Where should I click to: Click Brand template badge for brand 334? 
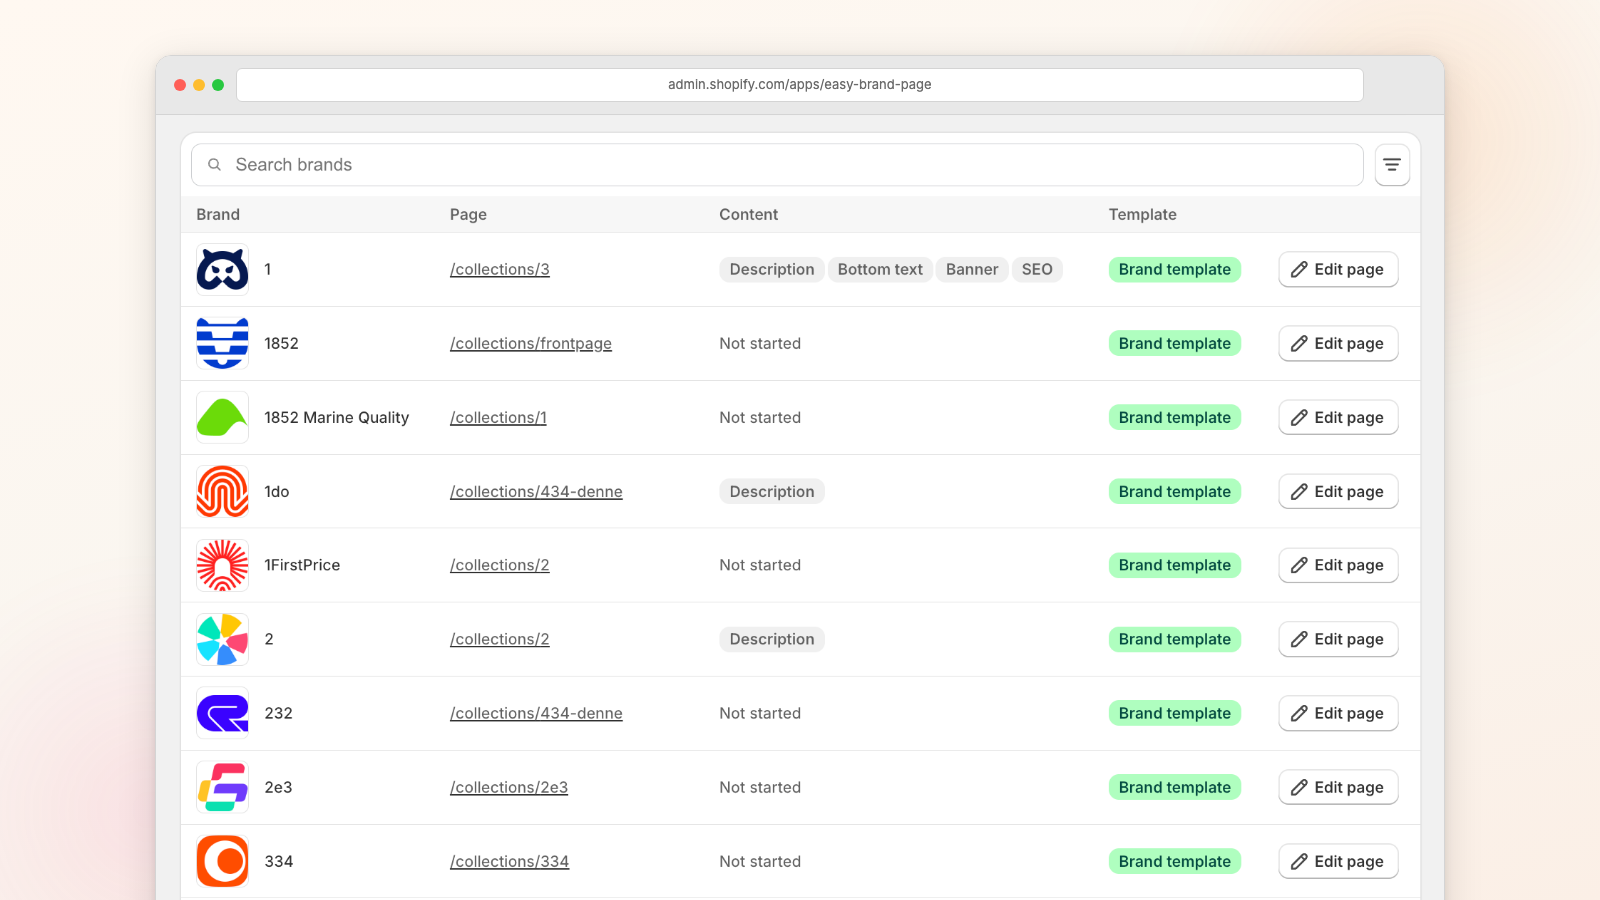tap(1175, 861)
